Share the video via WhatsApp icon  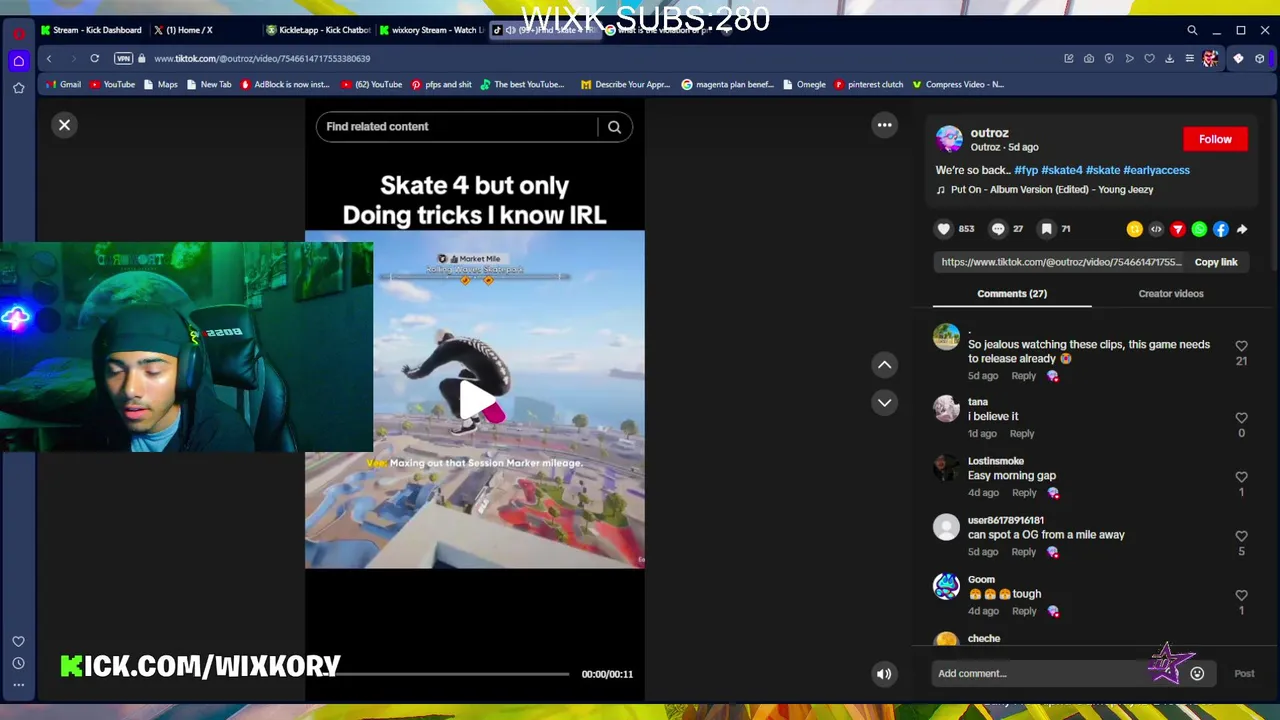1199,229
